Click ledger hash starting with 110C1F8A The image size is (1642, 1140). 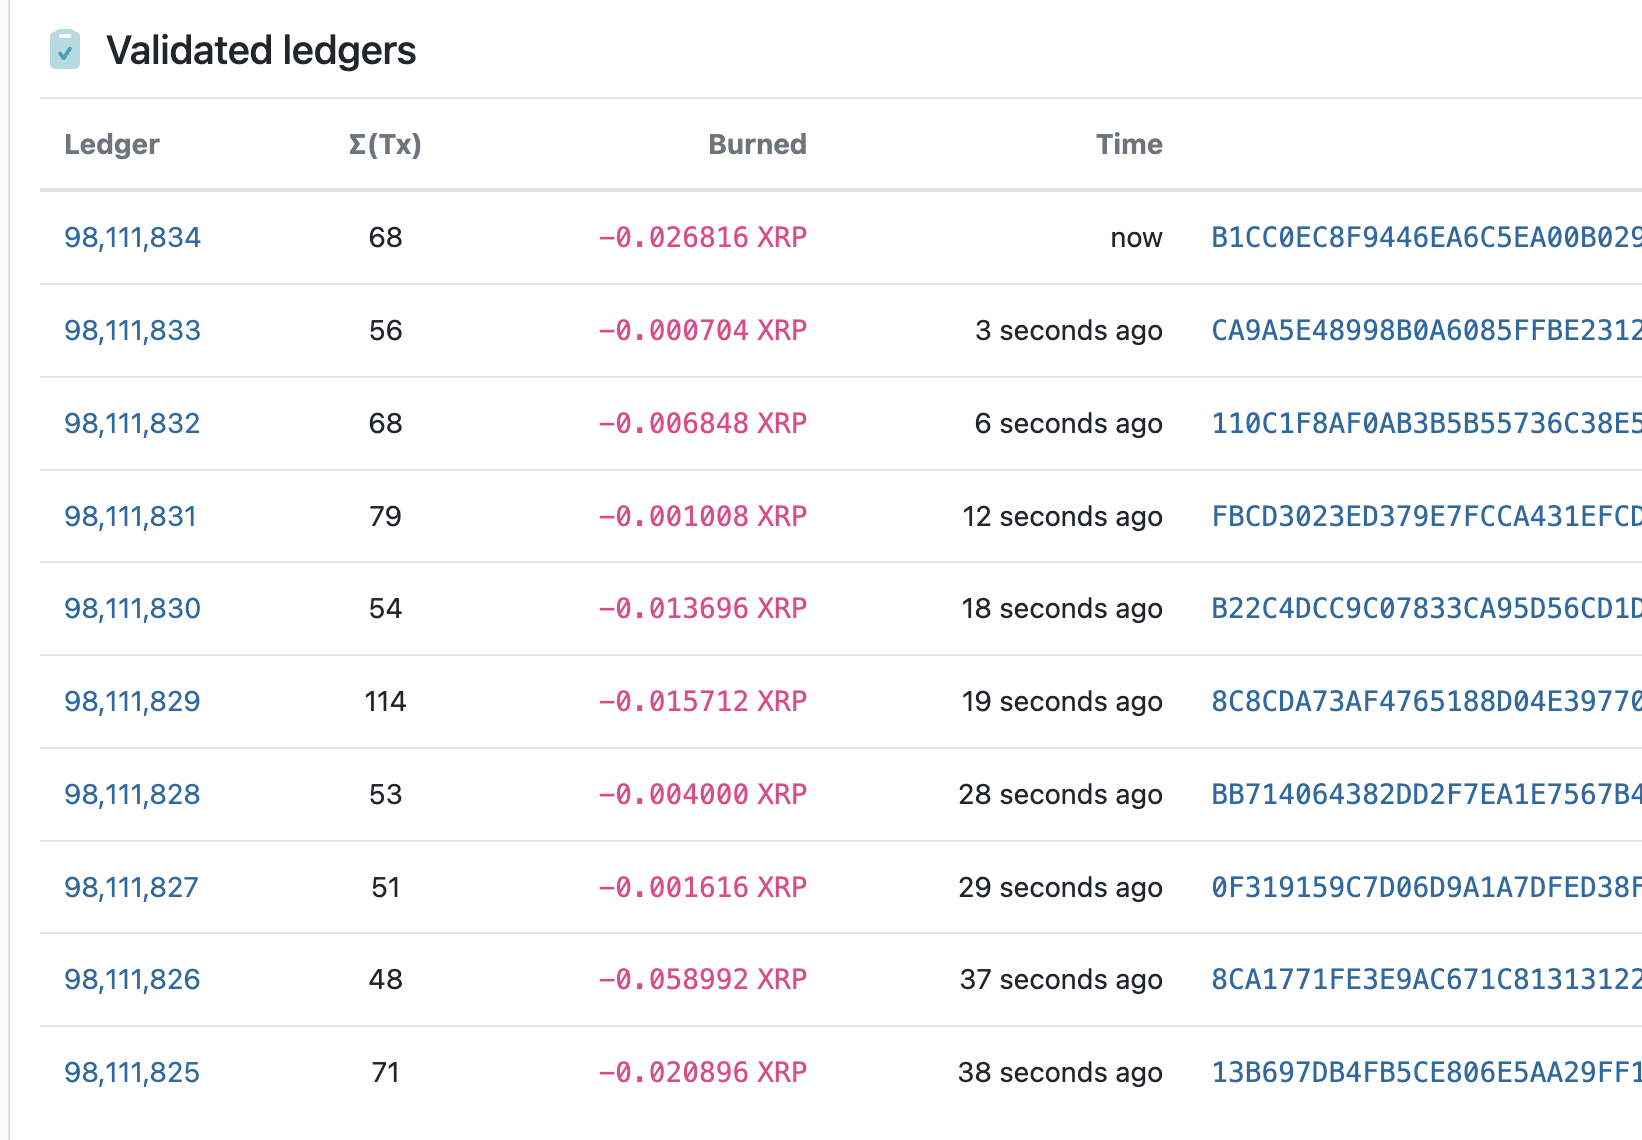pyautogui.click(x=1426, y=424)
